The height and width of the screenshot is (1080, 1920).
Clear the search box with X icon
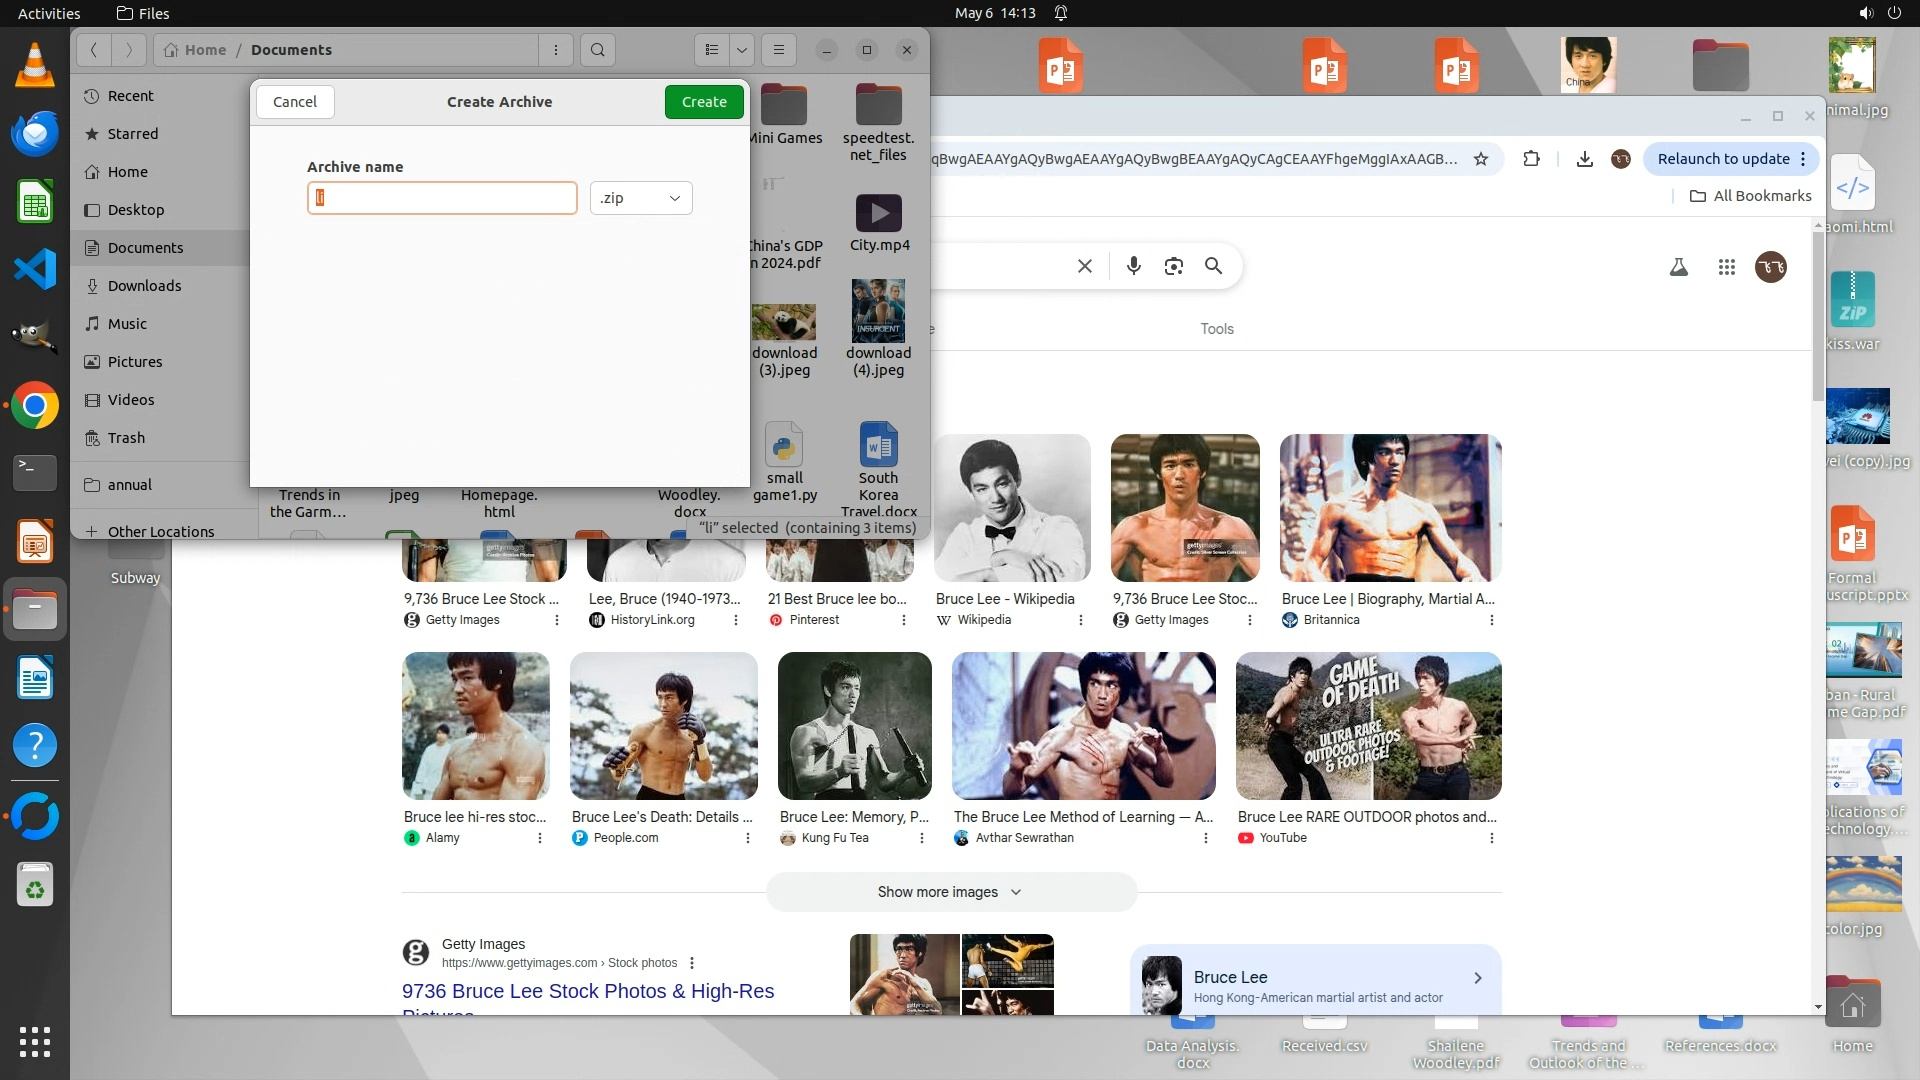click(x=1085, y=266)
